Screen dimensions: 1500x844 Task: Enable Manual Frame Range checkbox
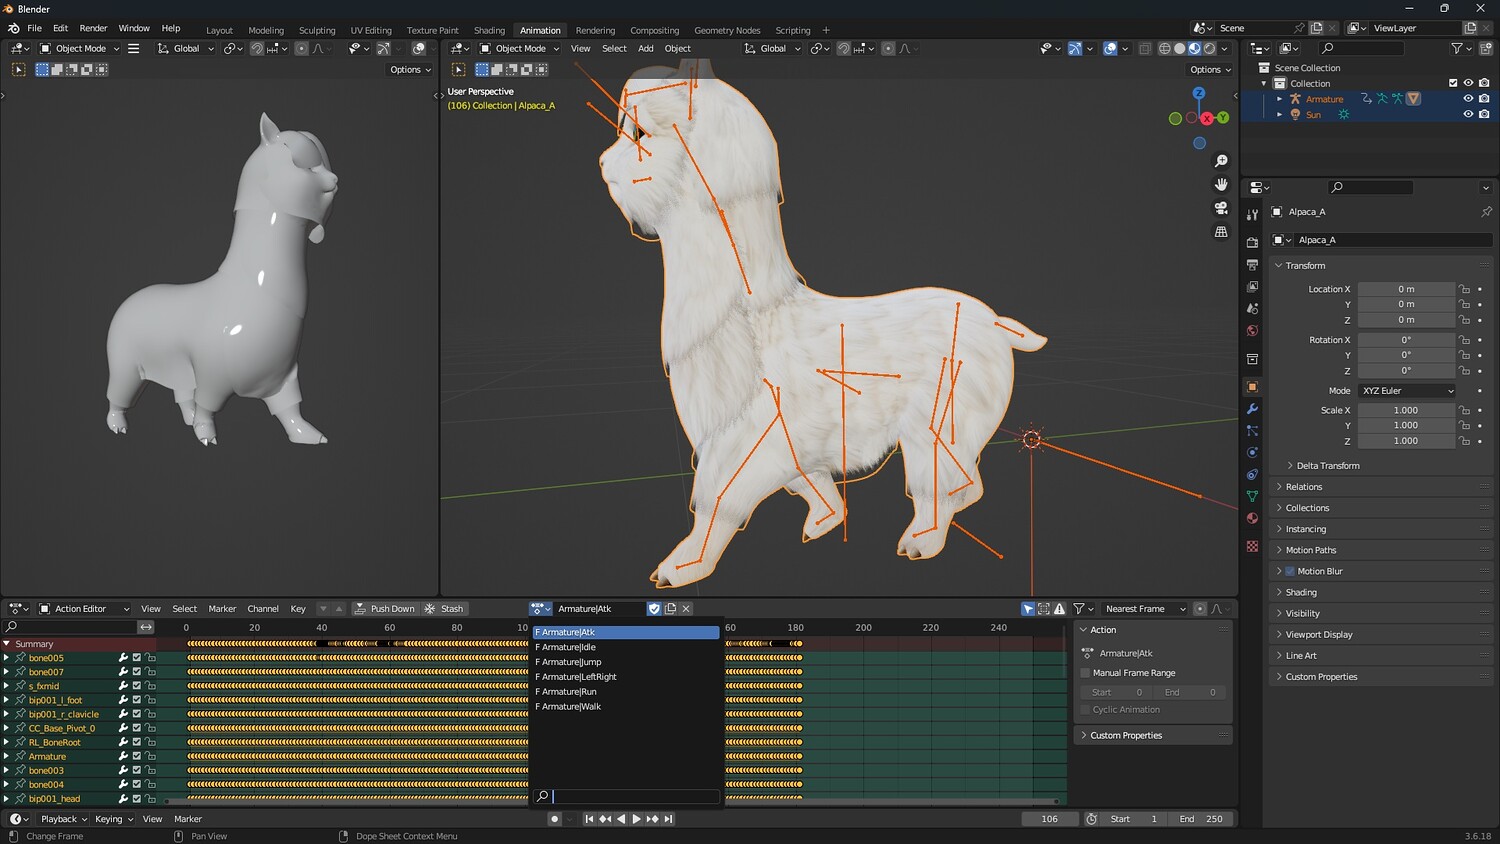point(1085,673)
